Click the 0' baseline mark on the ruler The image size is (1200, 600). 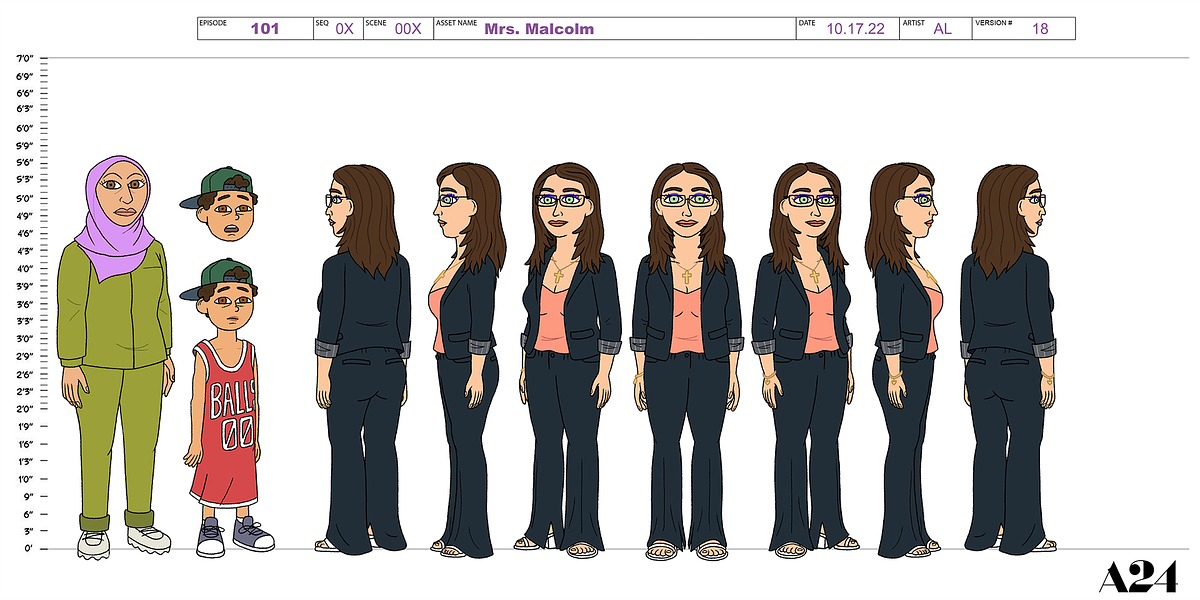28,549
